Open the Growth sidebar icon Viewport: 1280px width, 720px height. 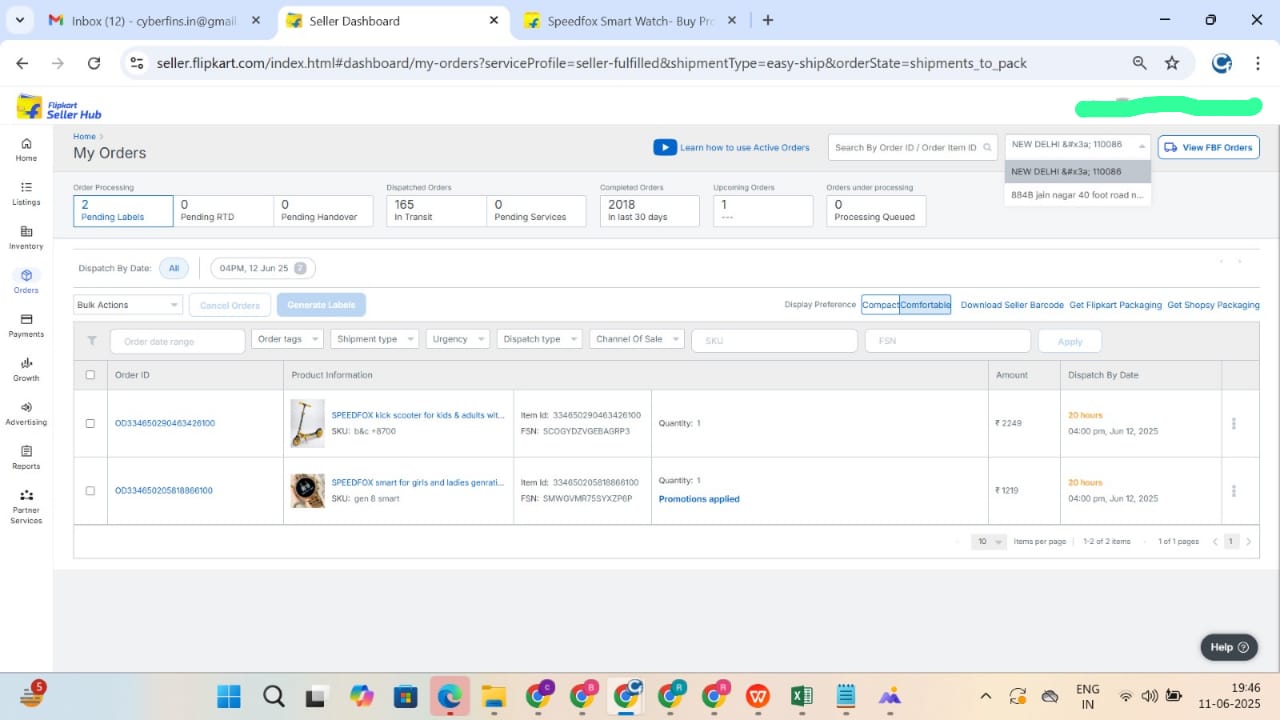coord(26,369)
